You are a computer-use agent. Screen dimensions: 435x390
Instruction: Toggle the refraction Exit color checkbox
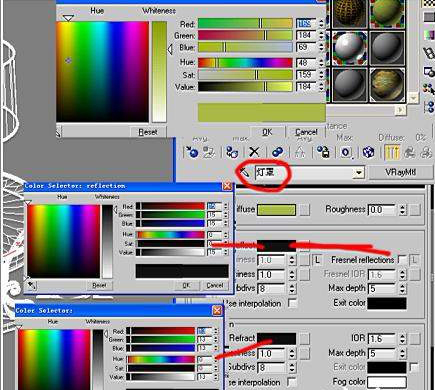(414, 367)
